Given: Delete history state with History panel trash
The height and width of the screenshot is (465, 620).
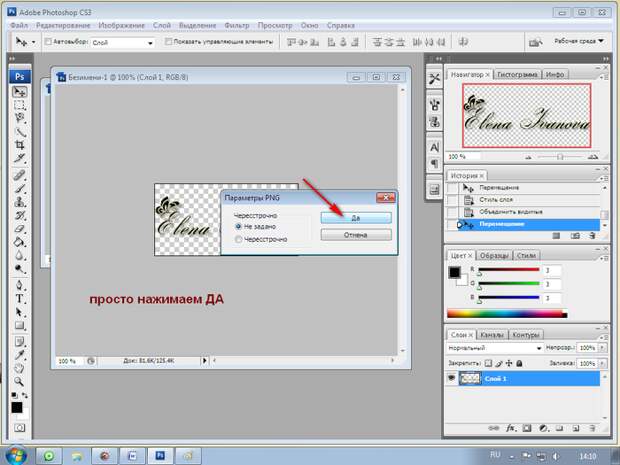Looking at the screenshot, I should click(x=592, y=236).
